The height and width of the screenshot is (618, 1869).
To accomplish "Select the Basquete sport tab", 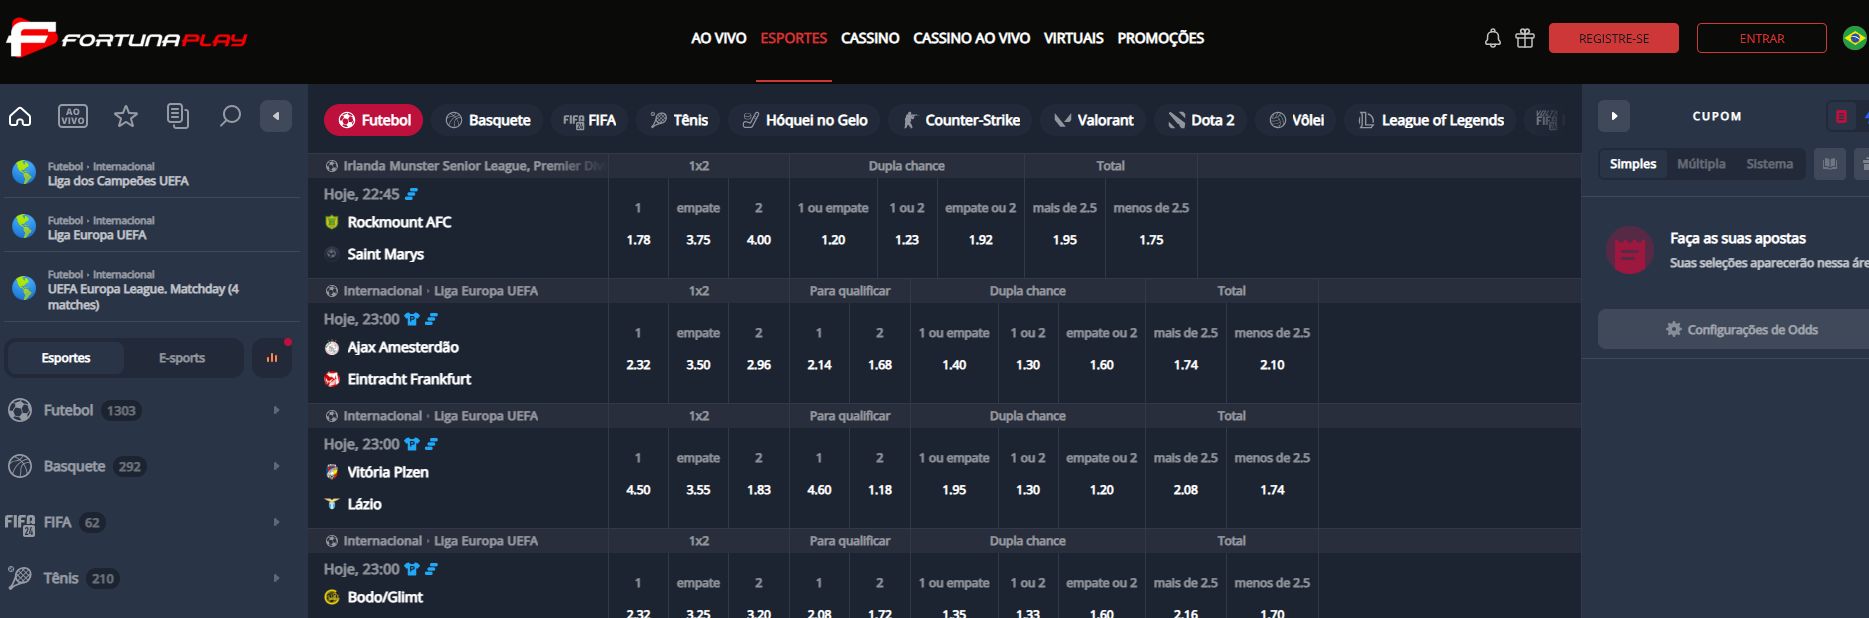I will pos(487,120).
